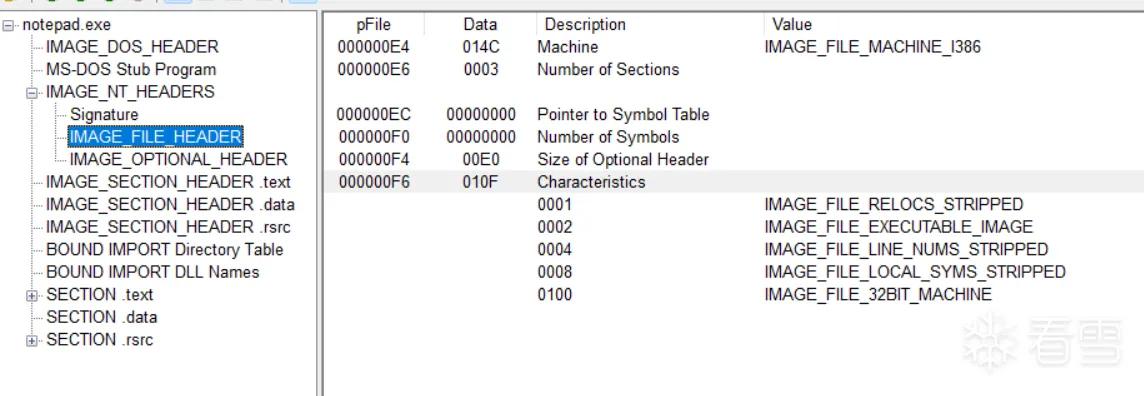Select IMAGE_SECTION_HEADER .text entry
The width and height of the screenshot is (1144, 396).
169,182
